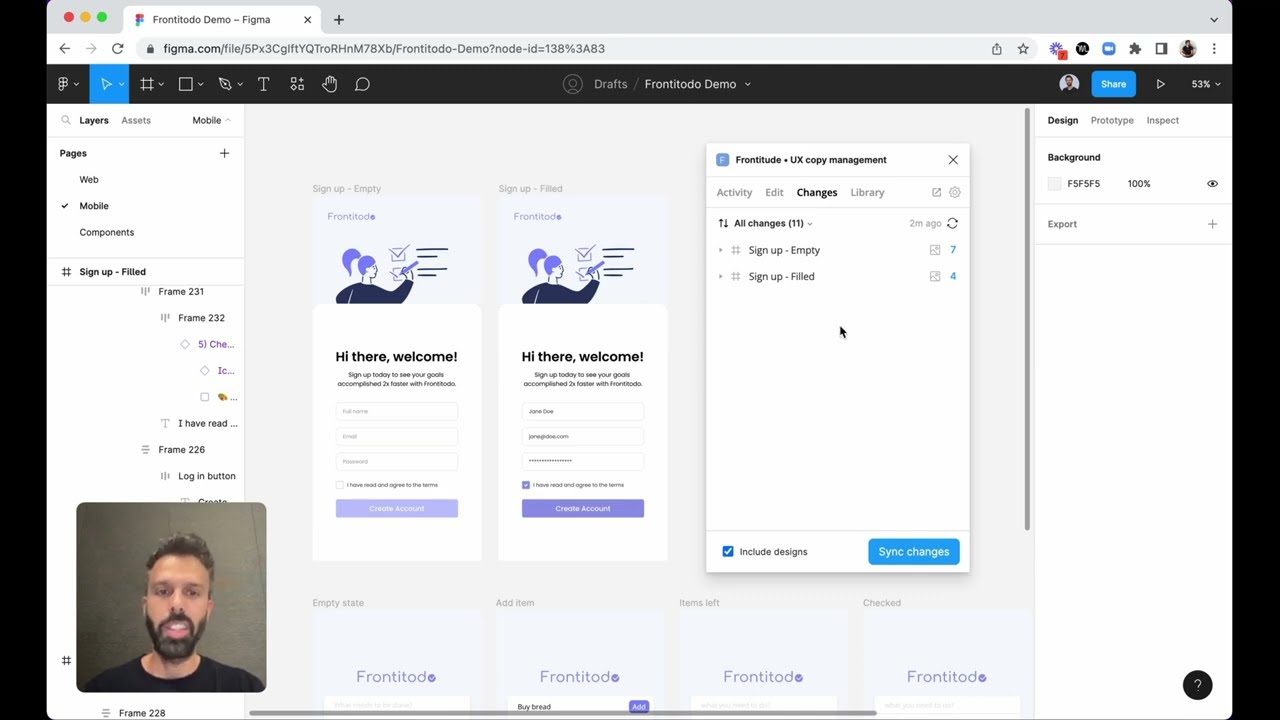Open Frontitude plugin settings gear
This screenshot has height=720, width=1280.
coord(954,192)
